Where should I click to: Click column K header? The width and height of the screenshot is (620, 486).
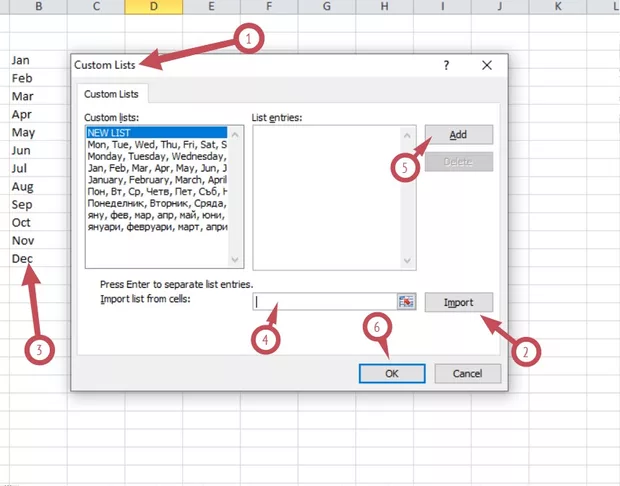point(558,7)
